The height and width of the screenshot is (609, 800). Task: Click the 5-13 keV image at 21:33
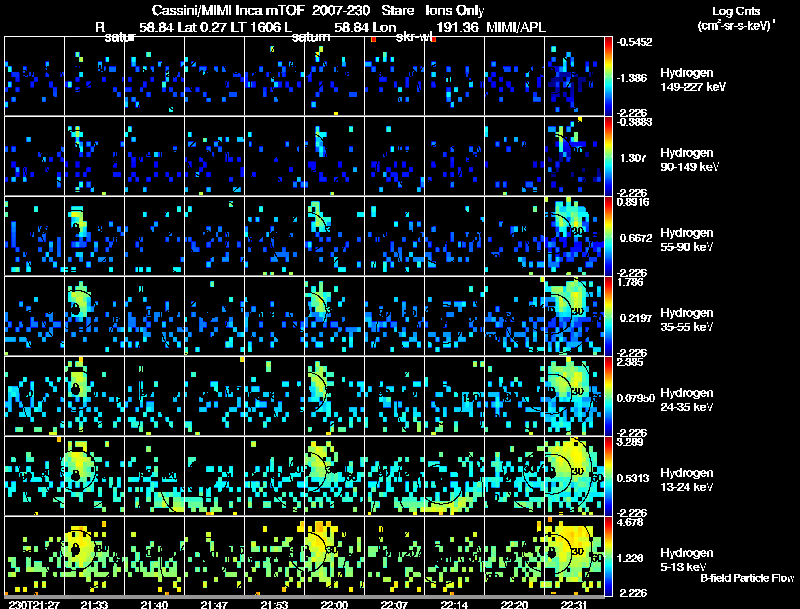pos(94,555)
